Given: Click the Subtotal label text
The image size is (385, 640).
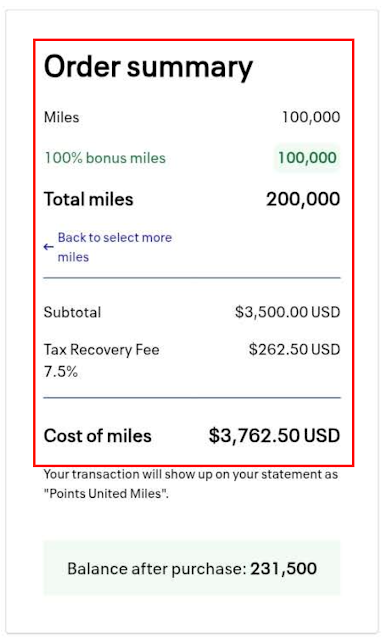Looking at the screenshot, I should pos(72,312).
